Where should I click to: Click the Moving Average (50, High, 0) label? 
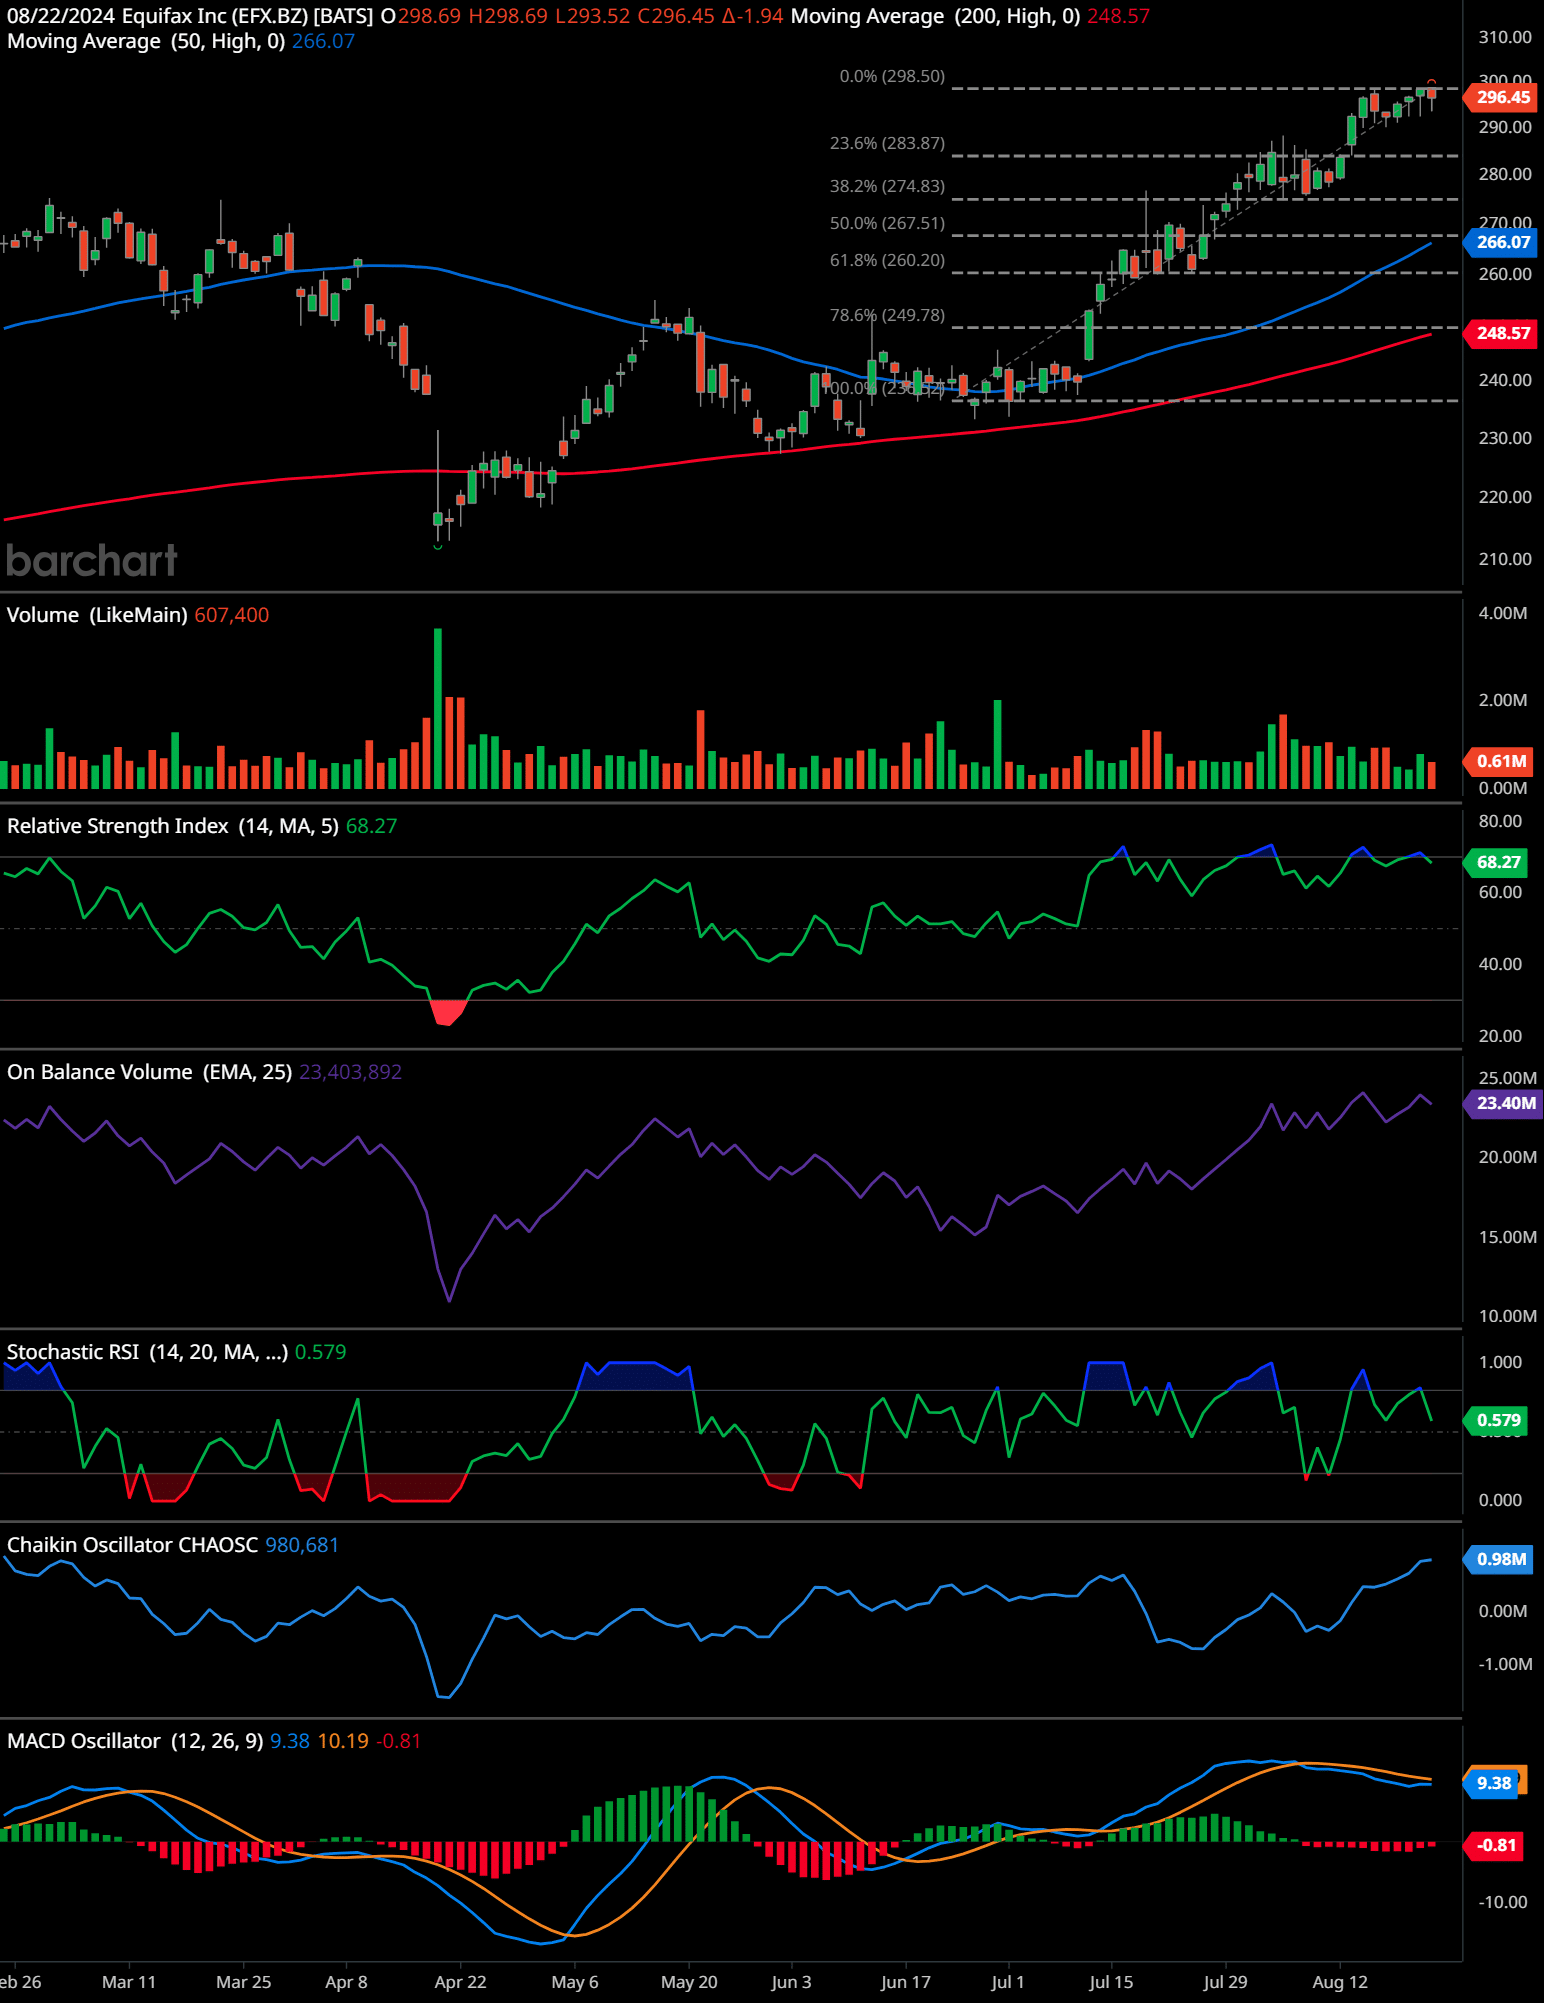point(146,41)
